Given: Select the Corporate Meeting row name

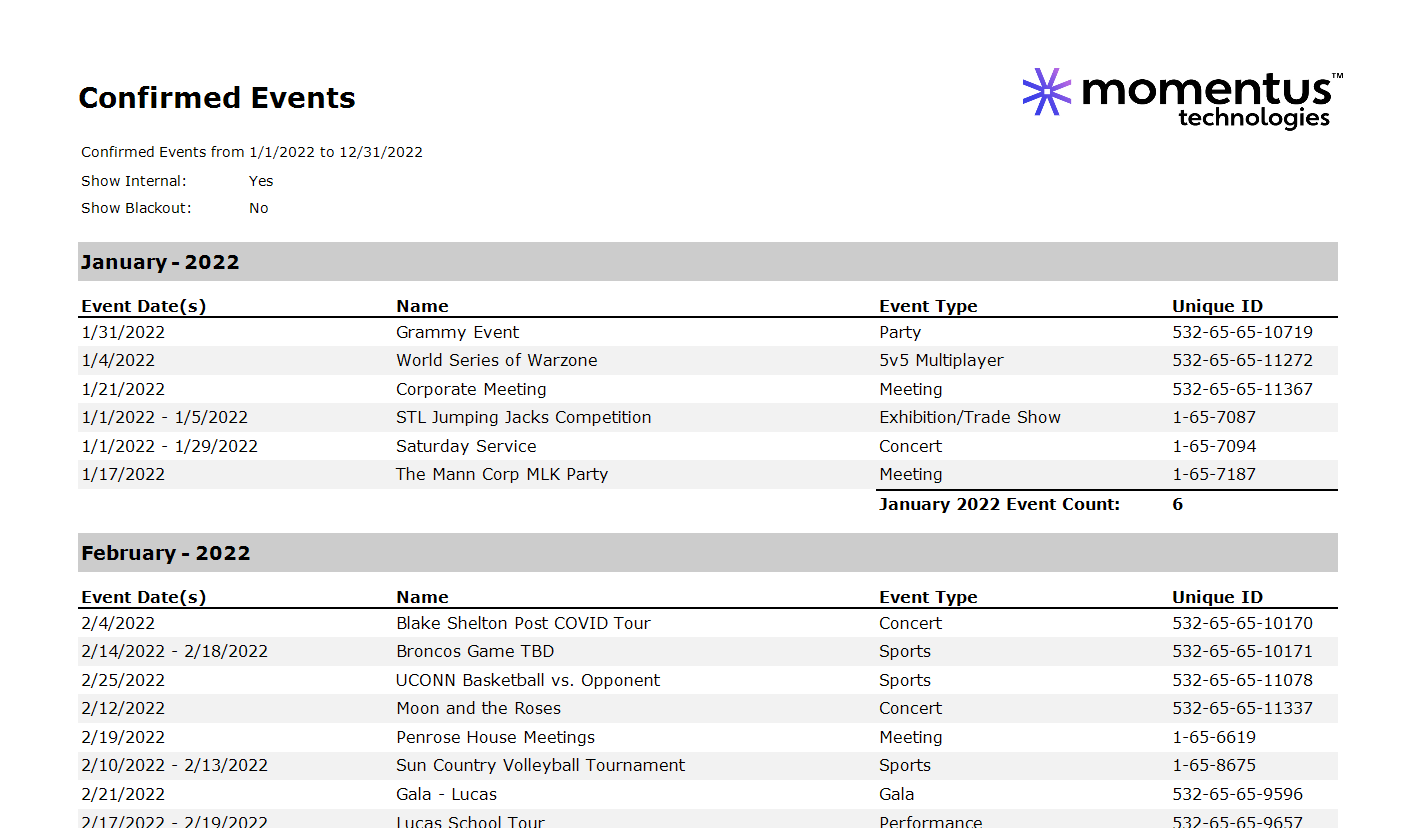Looking at the screenshot, I should [x=471, y=389].
